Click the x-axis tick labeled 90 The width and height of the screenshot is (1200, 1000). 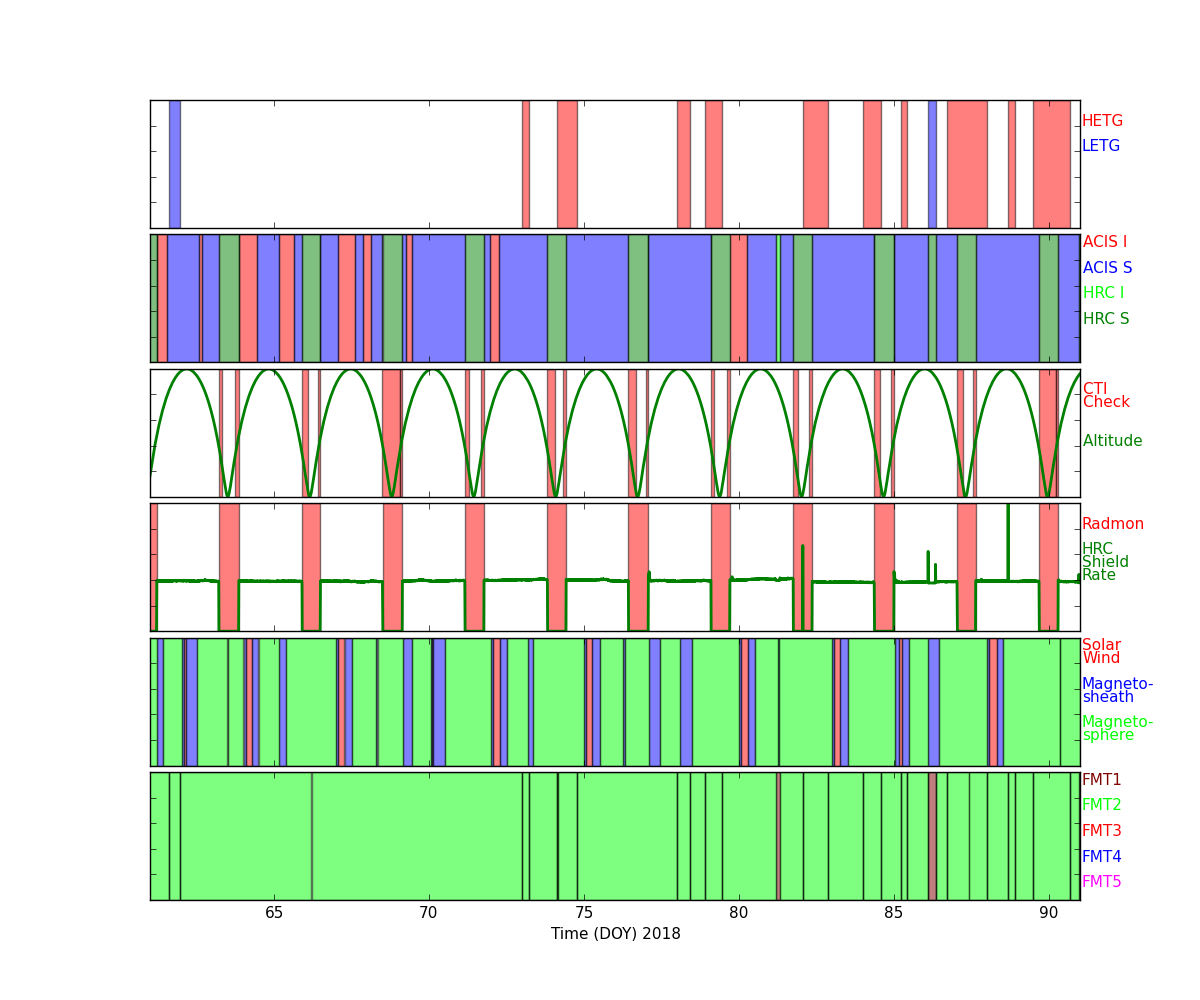point(1048,914)
